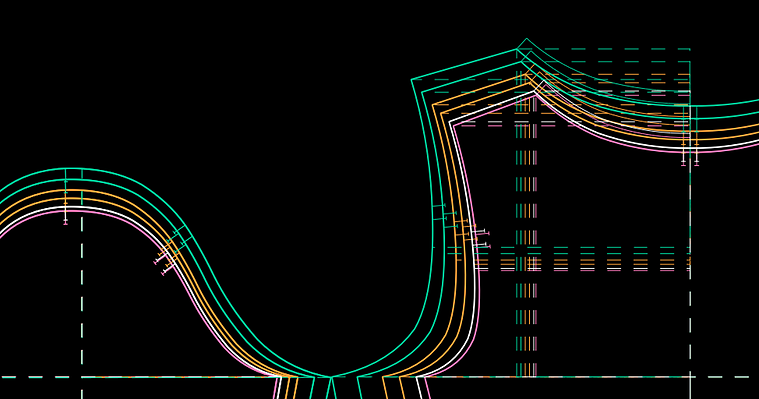759x399 pixels.
Task: Click the armhole notch marks cluster
Action: coord(461,227)
